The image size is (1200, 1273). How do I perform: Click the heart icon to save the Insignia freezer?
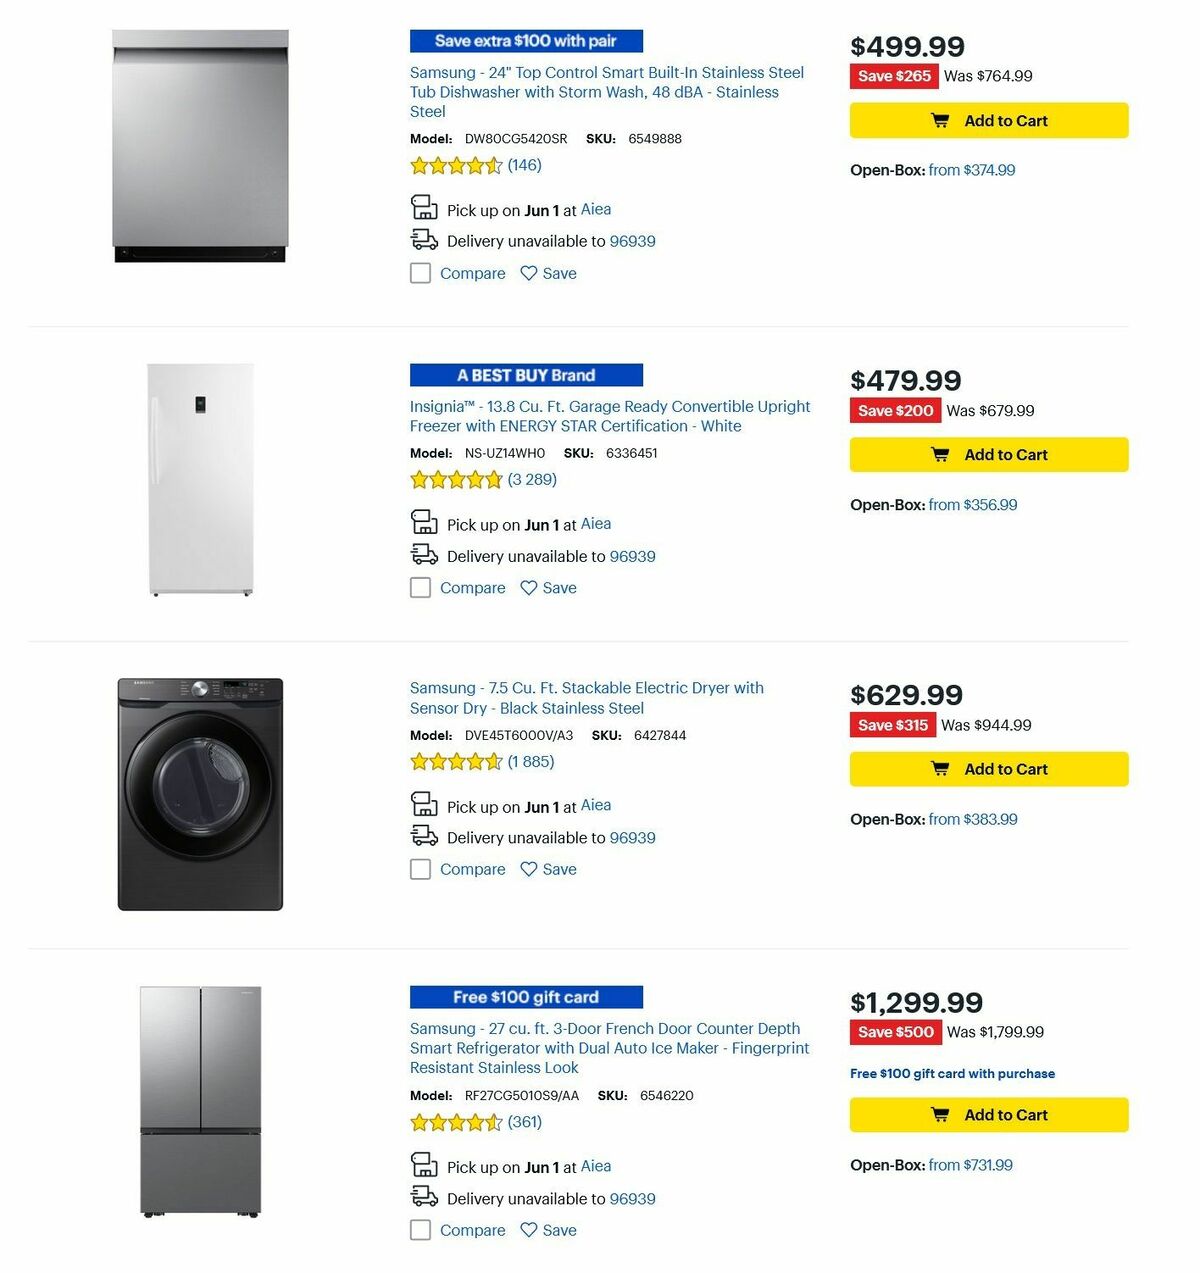coord(529,588)
